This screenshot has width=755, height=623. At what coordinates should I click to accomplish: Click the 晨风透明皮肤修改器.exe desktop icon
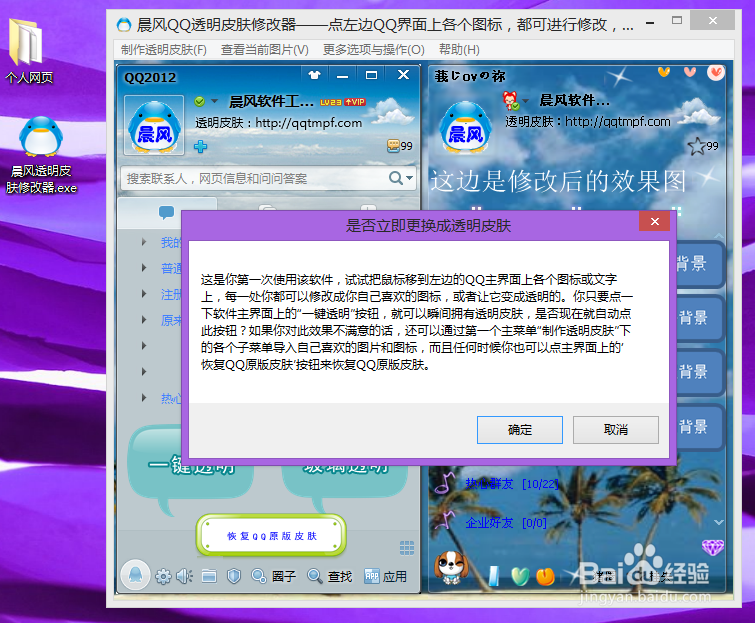(x=41, y=155)
